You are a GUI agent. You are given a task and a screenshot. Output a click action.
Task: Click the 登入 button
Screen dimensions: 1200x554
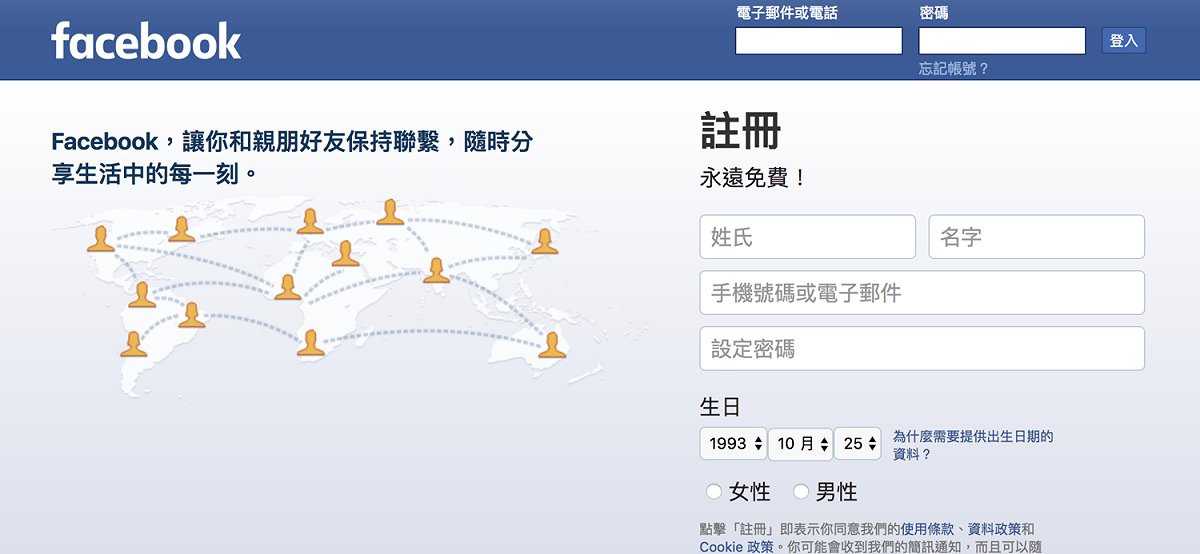(1124, 40)
